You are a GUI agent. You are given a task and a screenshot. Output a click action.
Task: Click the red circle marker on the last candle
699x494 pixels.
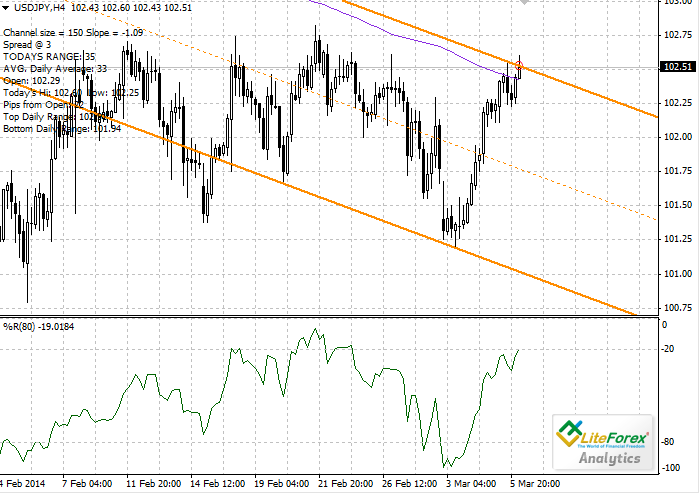519,66
